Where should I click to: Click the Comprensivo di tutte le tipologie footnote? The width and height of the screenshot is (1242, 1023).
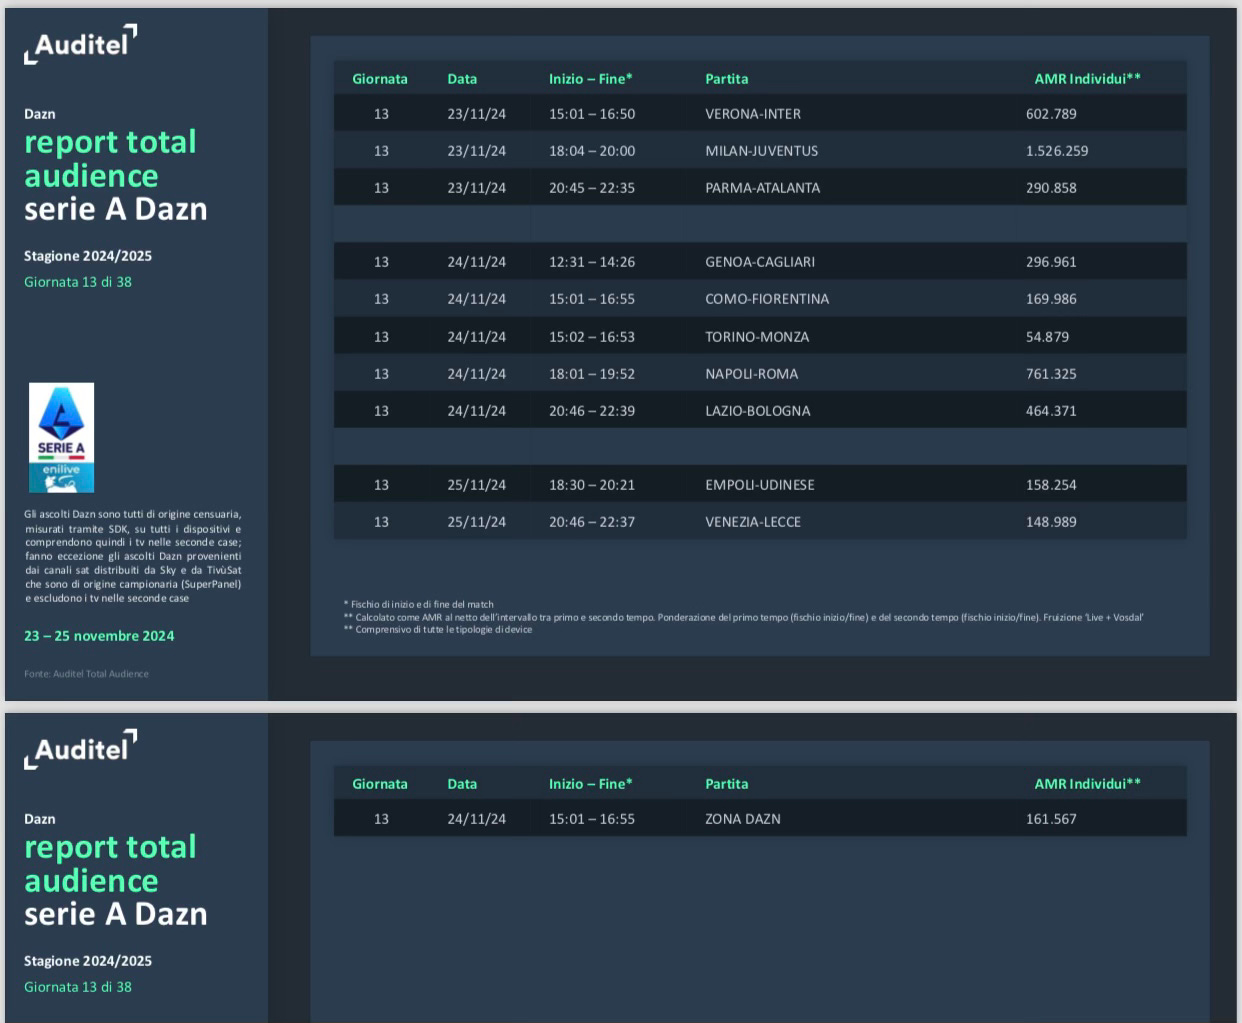tap(438, 630)
